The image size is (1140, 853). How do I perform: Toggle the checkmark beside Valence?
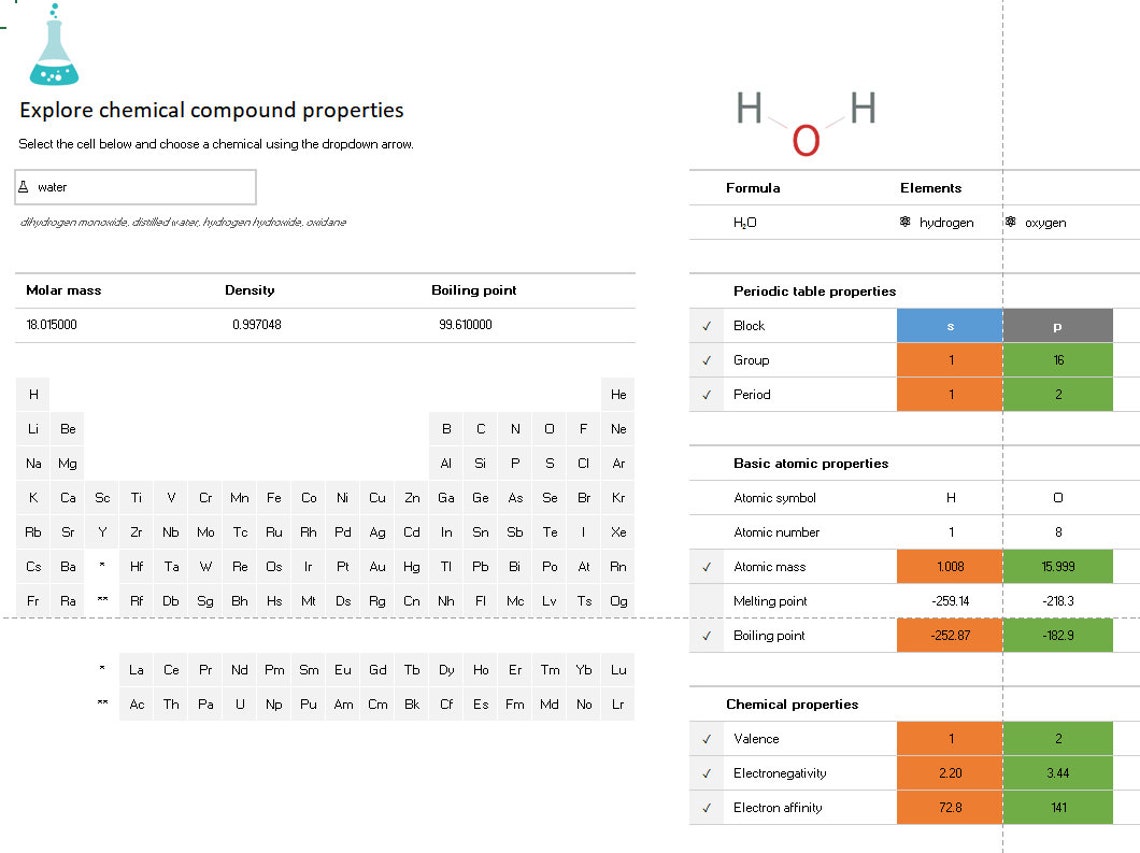pyautogui.click(x=706, y=738)
